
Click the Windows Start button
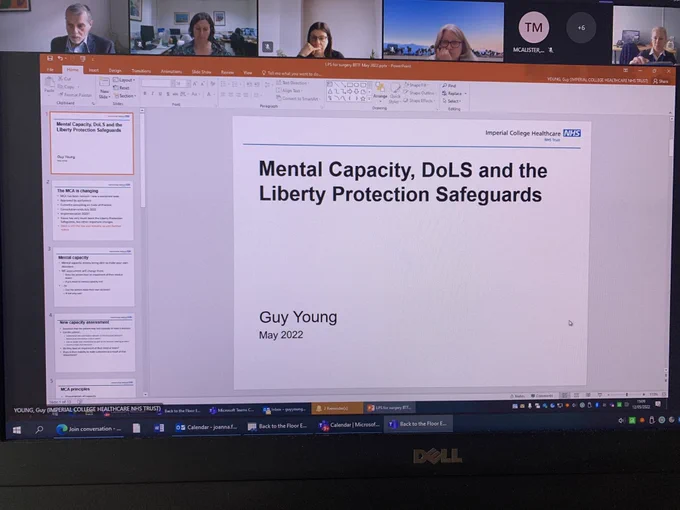pyautogui.click(x=17, y=430)
